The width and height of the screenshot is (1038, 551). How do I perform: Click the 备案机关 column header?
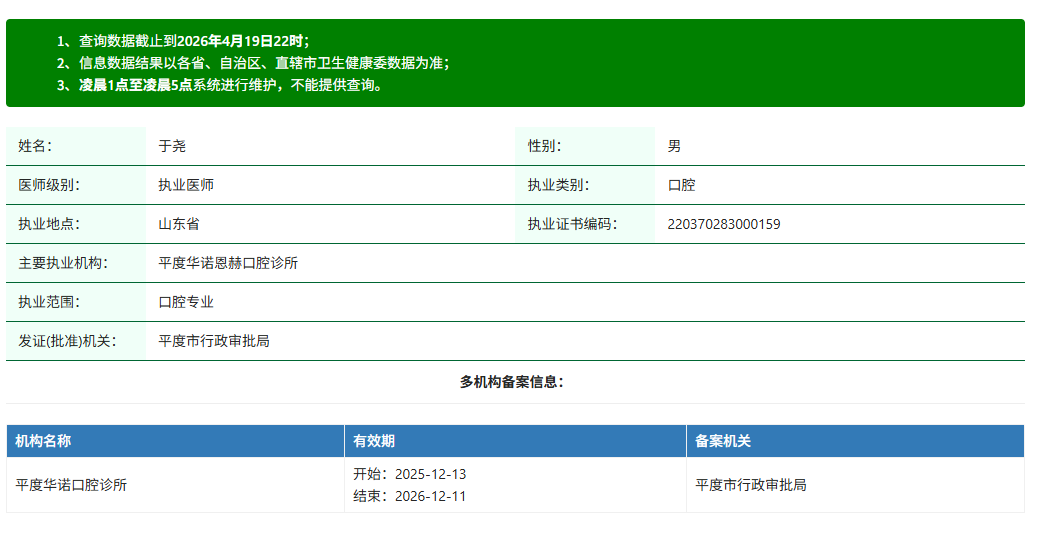[x=722, y=441]
